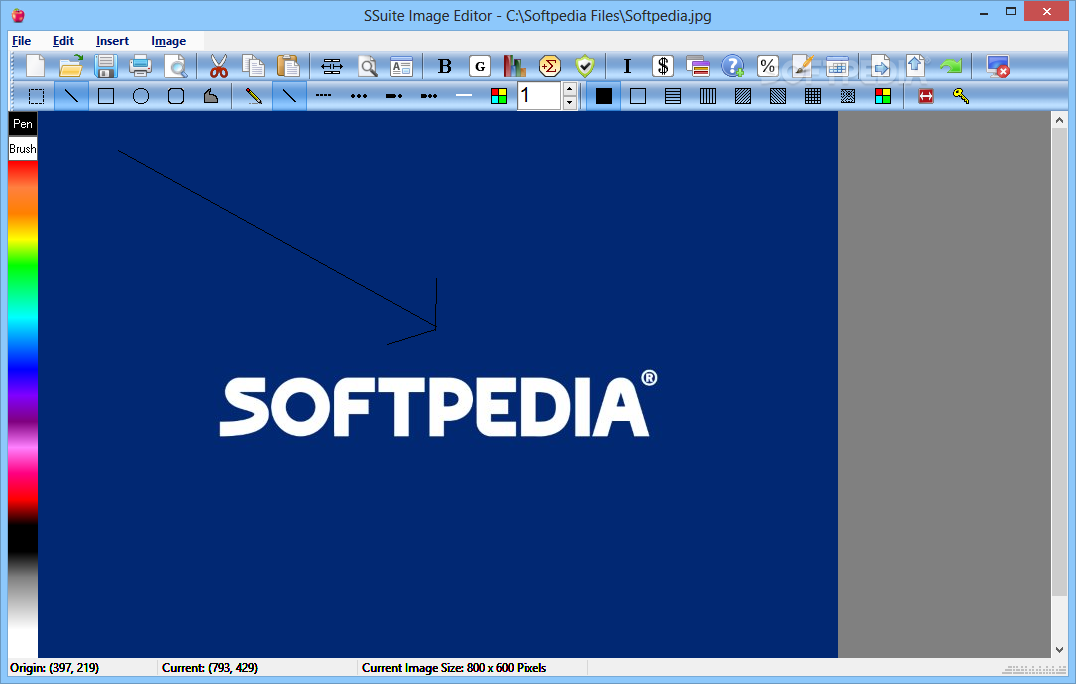Click the blue question mark help icon
1076x684 pixels.
tap(733, 67)
